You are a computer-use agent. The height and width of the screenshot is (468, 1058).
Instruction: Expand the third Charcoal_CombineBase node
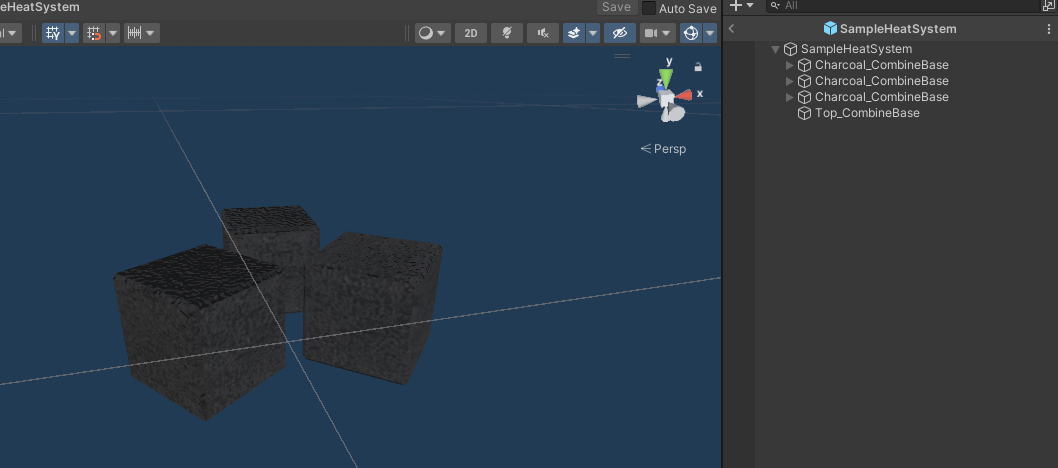point(790,98)
